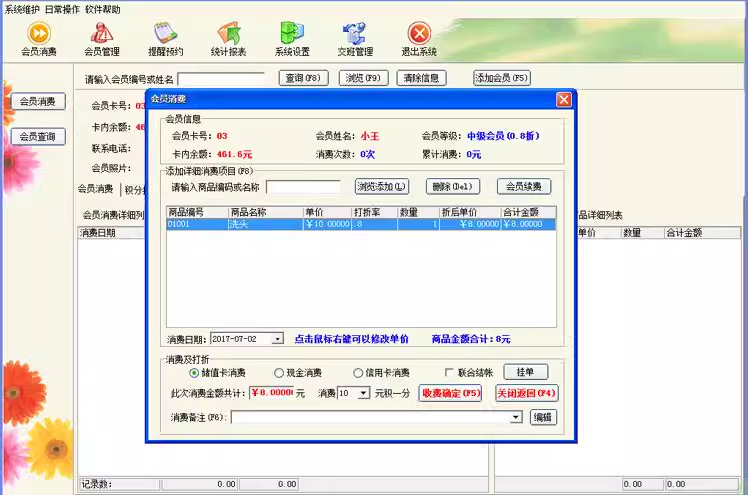This screenshot has width=748, height=495.
Task: Click 中级会员(0.8折) level text
Action: tap(503, 136)
